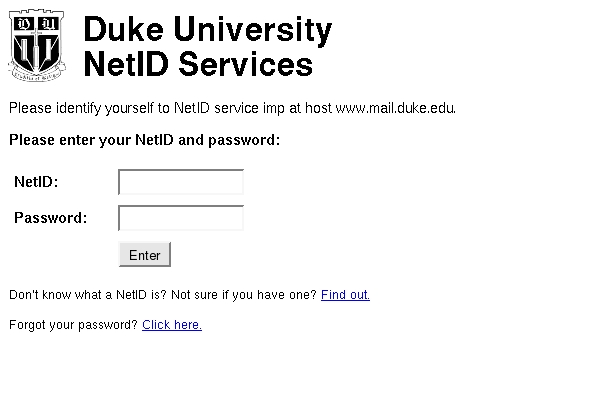Click the "NetID:" field label
This screenshot has width=608, height=397.
point(36,182)
